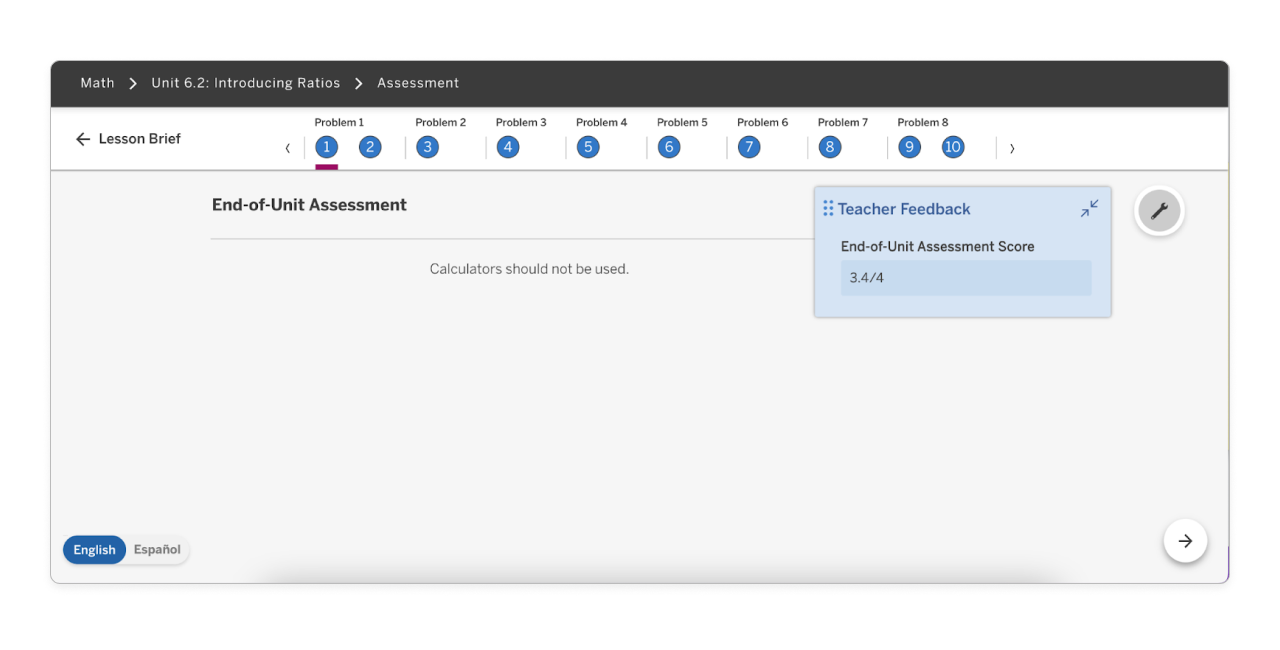The height and width of the screenshot is (650, 1280).
Task: Open screen 8 for Problem 7
Action: 829,147
